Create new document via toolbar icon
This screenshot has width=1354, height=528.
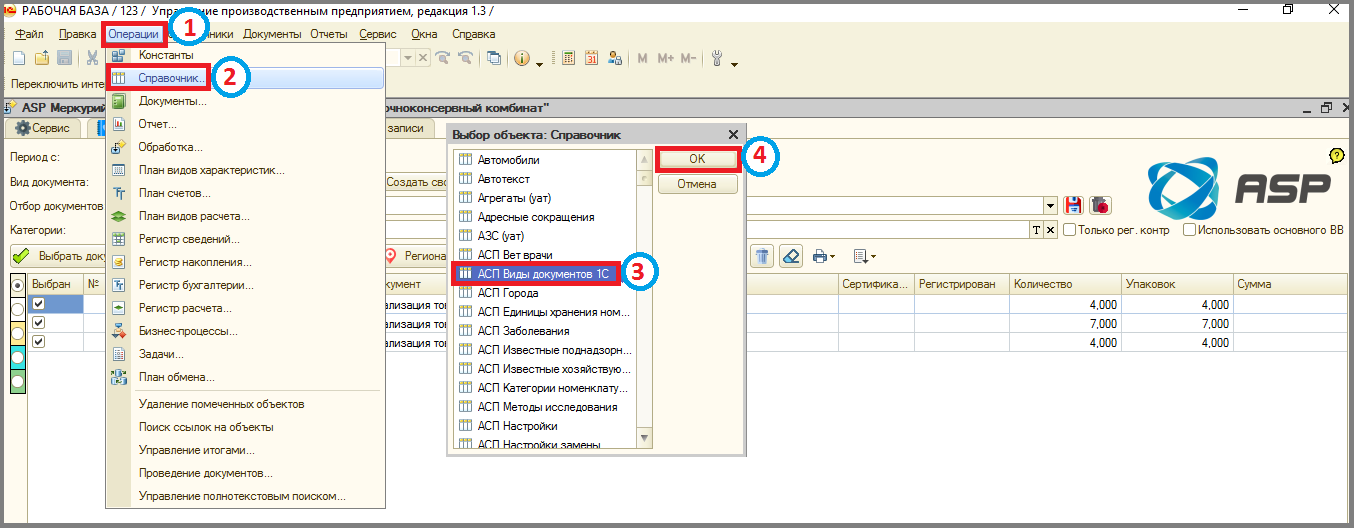click(x=18, y=58)
